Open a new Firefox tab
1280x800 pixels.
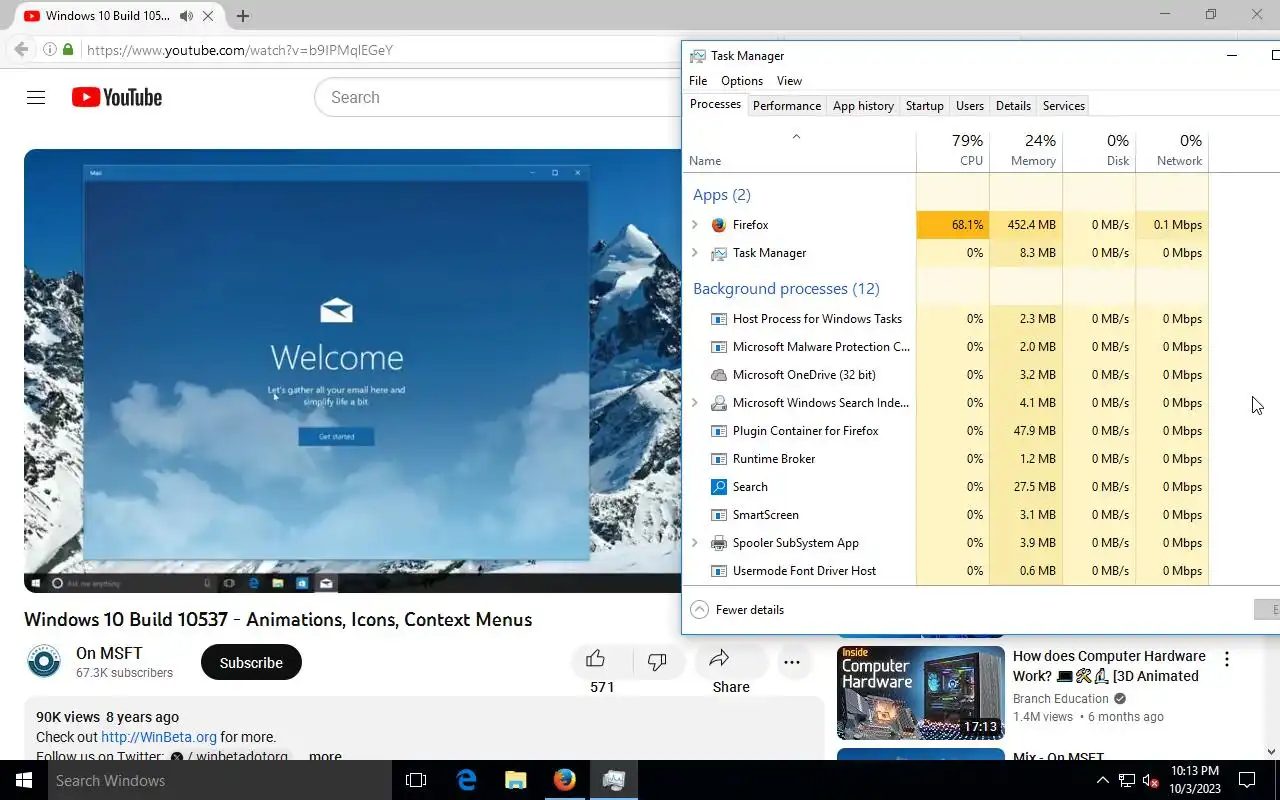(x=243, y=16)
